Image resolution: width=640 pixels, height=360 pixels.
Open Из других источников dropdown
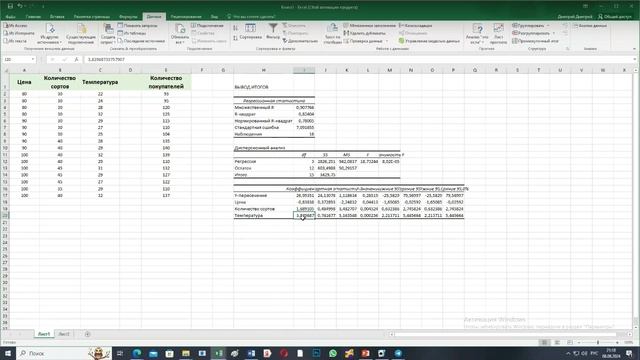click(50, 34)
